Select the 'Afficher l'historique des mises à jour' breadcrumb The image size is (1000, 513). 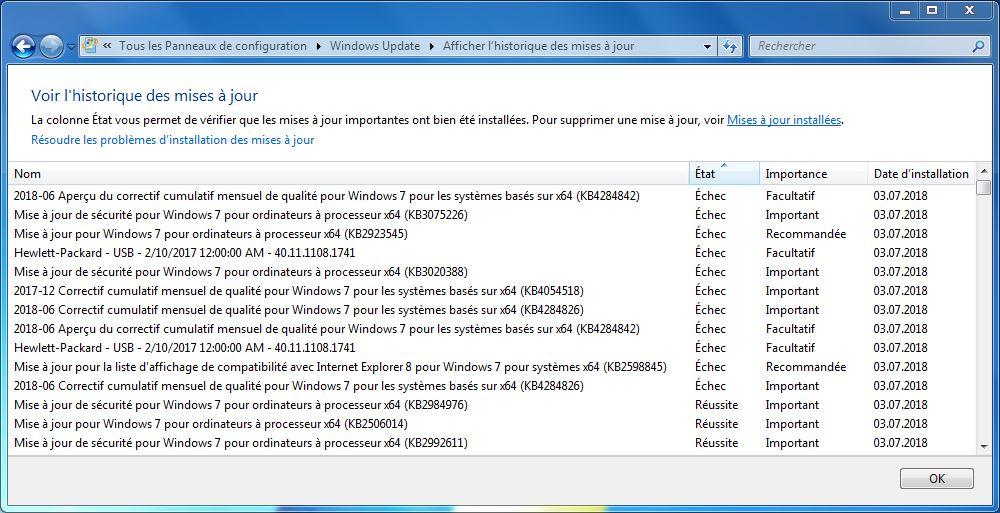(x=538, y=46)
